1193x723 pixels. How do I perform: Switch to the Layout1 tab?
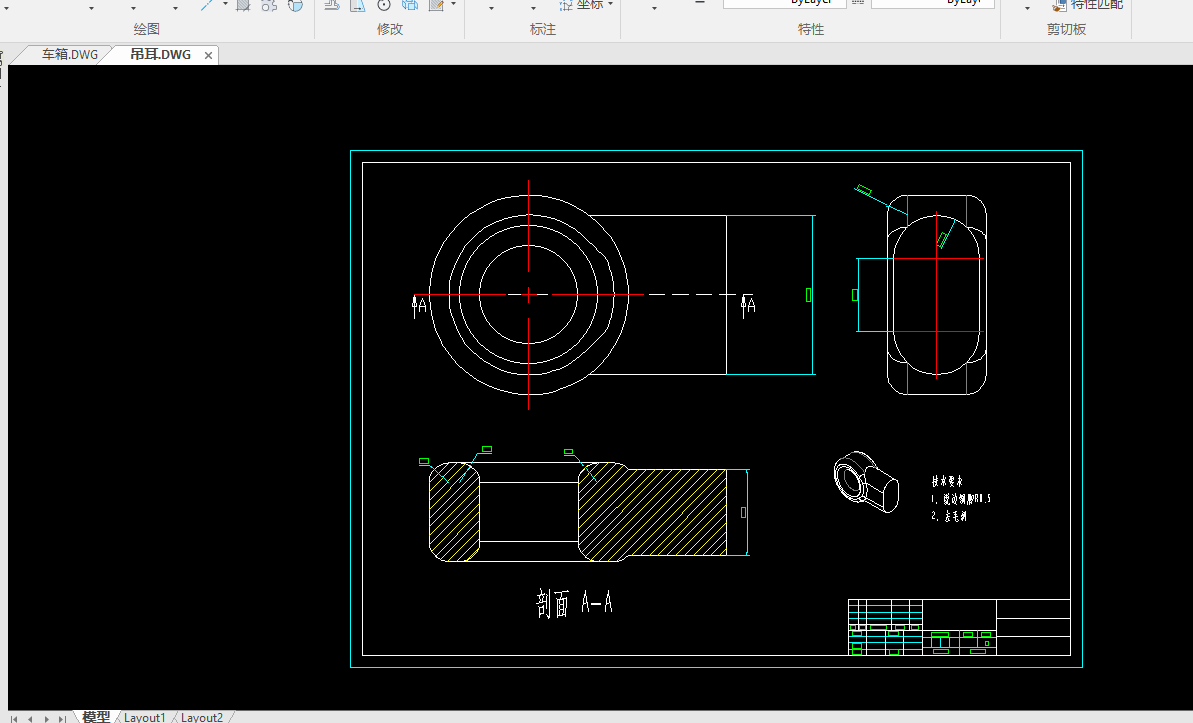point(145,717)
